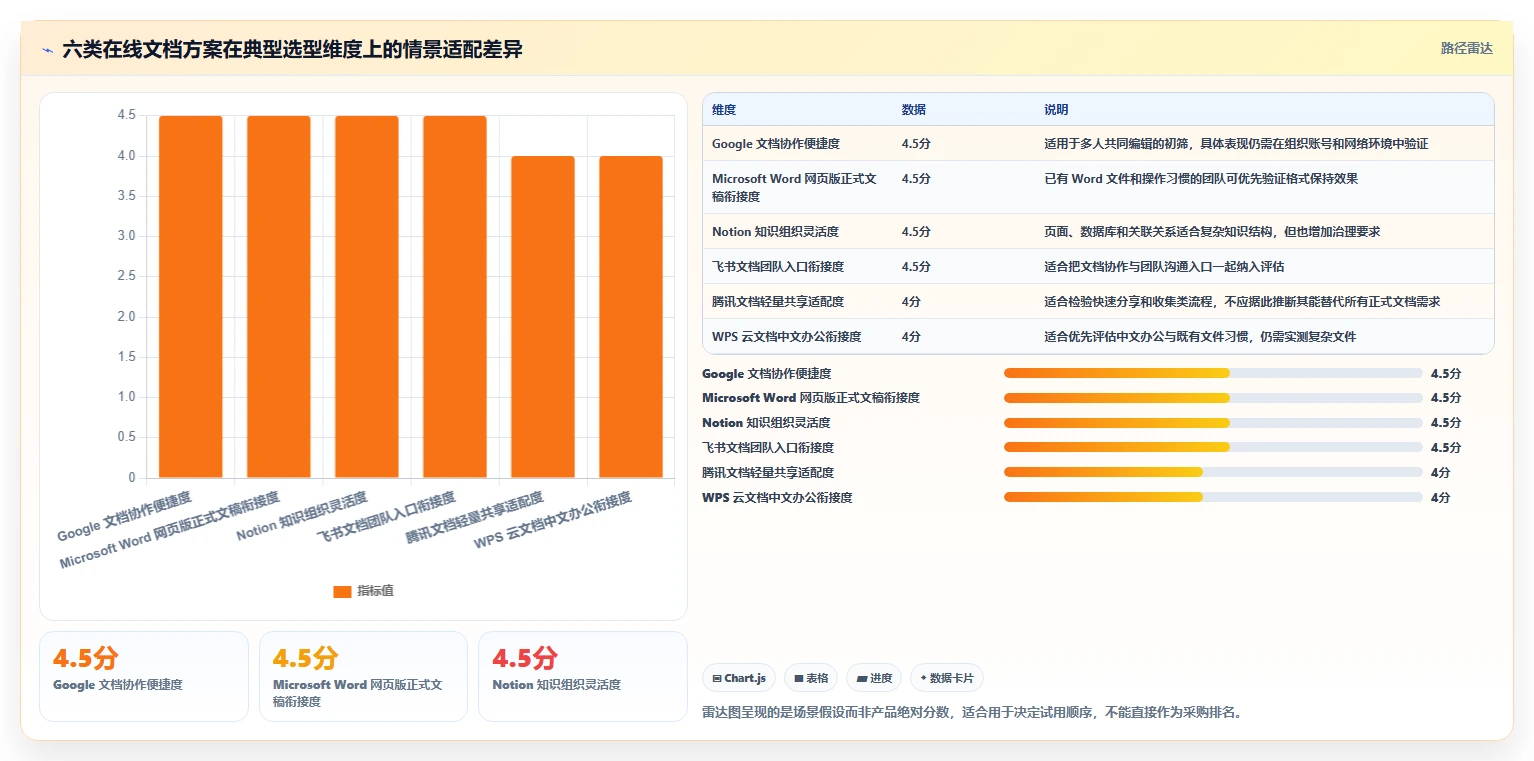This screenshot has height=761, width=1534.
Task: Click the 飞书文档 progress bar
Action: pyautogui.click(x=1213, y=448)
